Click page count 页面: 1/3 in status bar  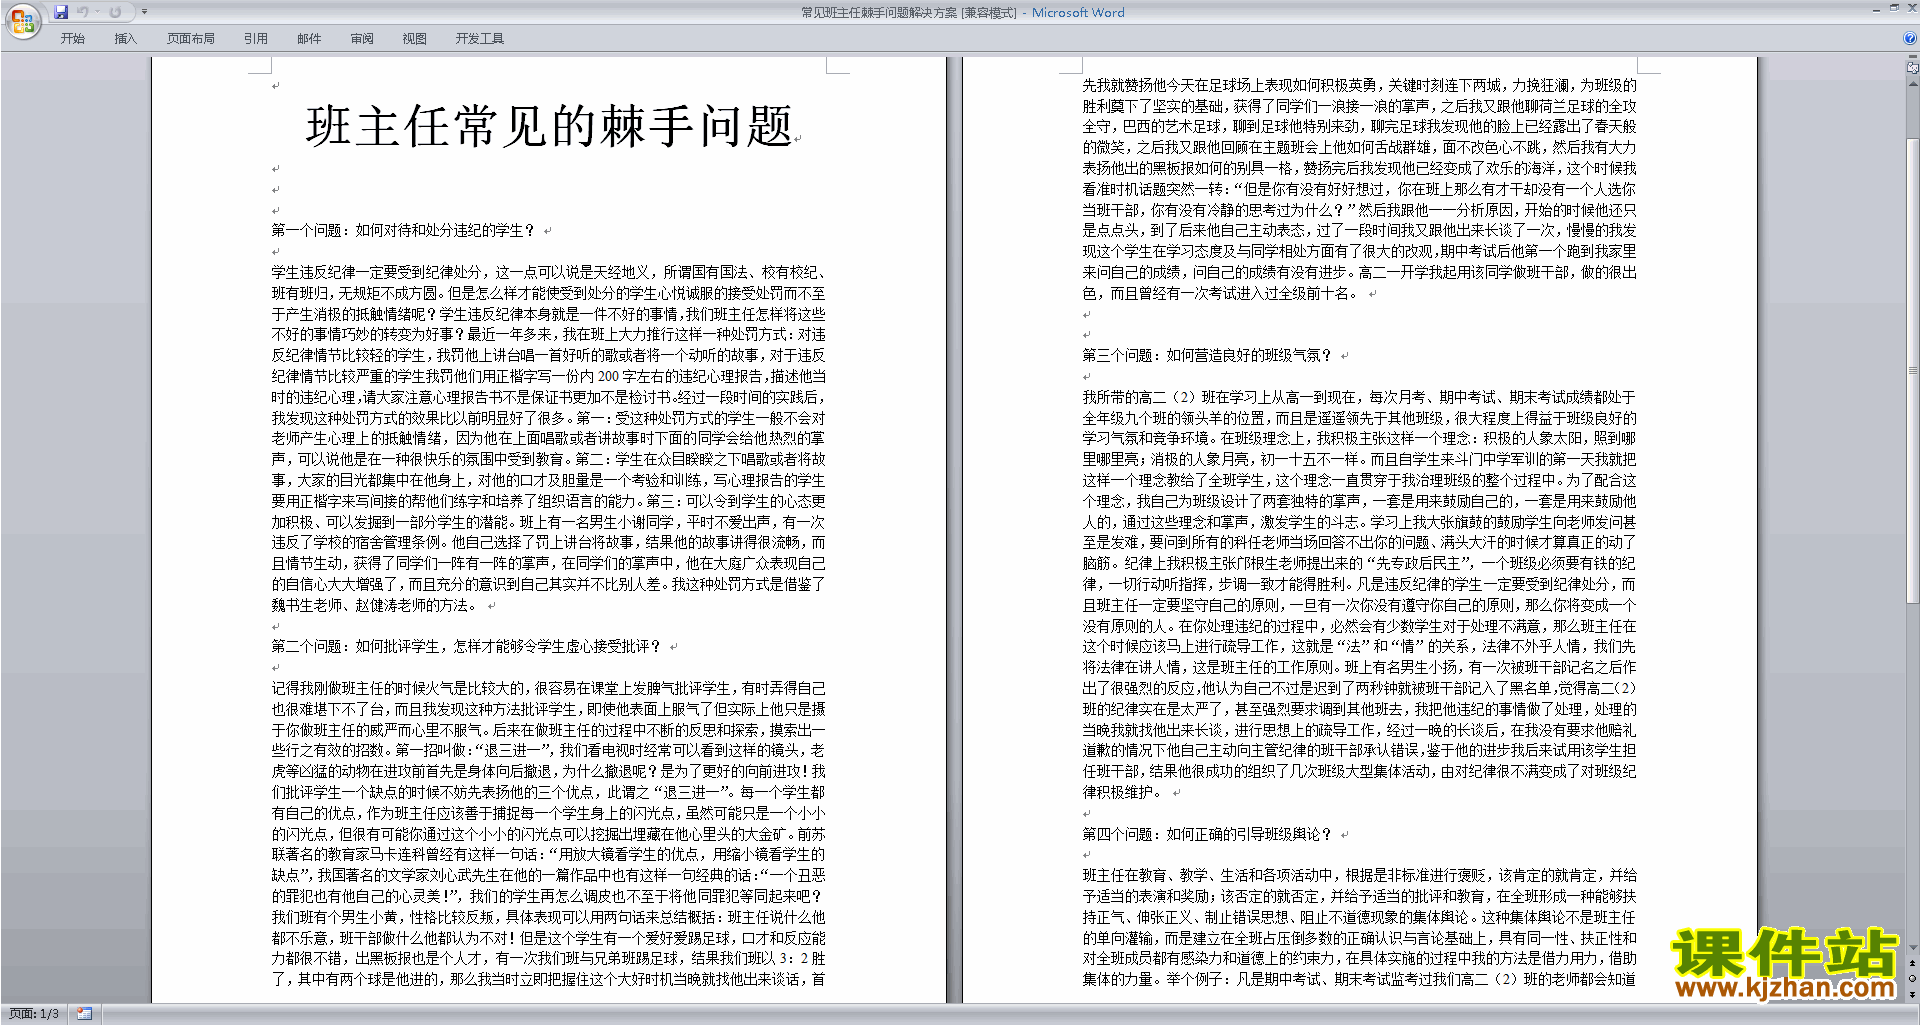coord(34,1014)
